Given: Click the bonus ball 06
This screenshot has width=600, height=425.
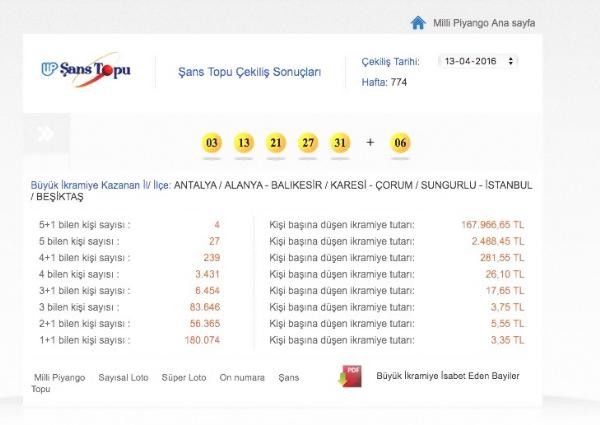Looking at the screenshot, I should point(400,143).
